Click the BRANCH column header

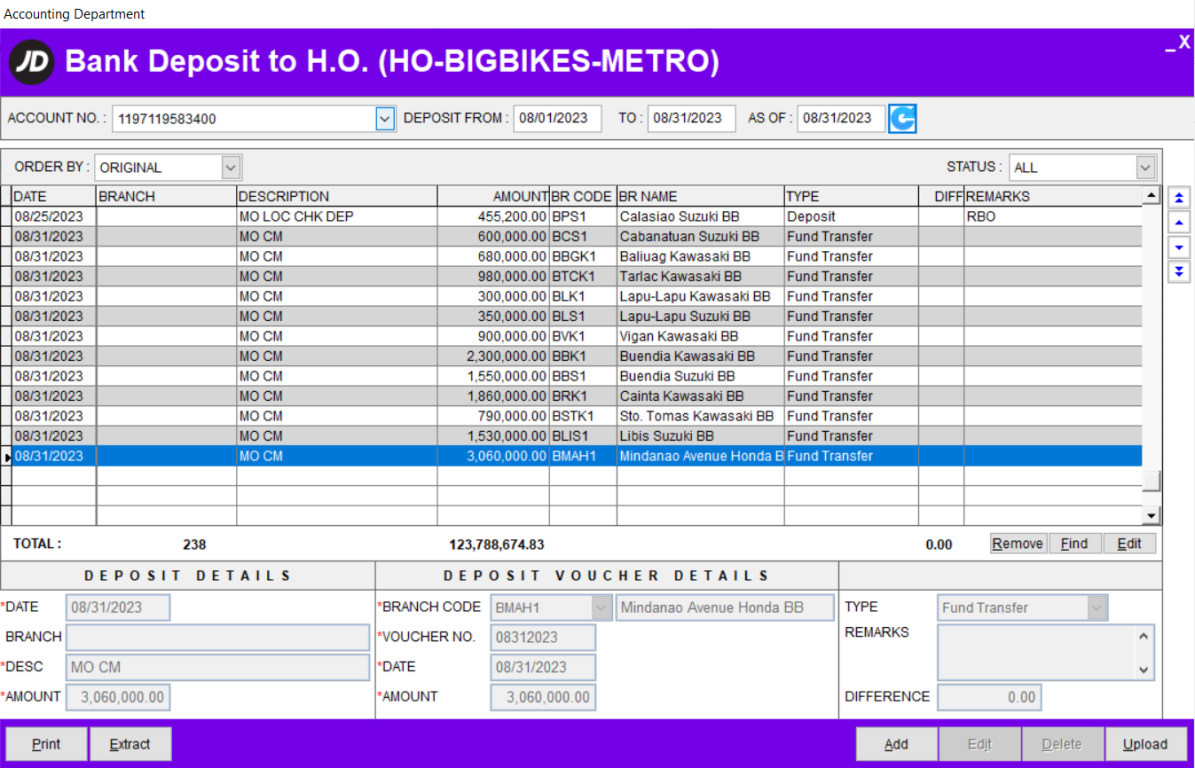coord(166,197)
